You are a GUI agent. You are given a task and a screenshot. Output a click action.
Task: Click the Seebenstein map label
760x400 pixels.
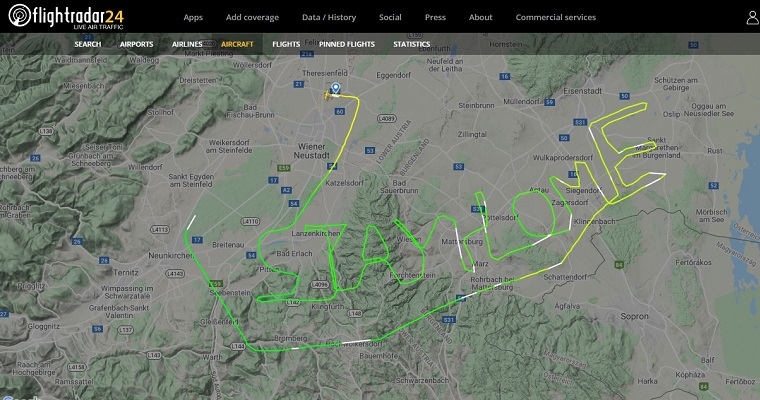pyautogui.click(x=230, y=293)
